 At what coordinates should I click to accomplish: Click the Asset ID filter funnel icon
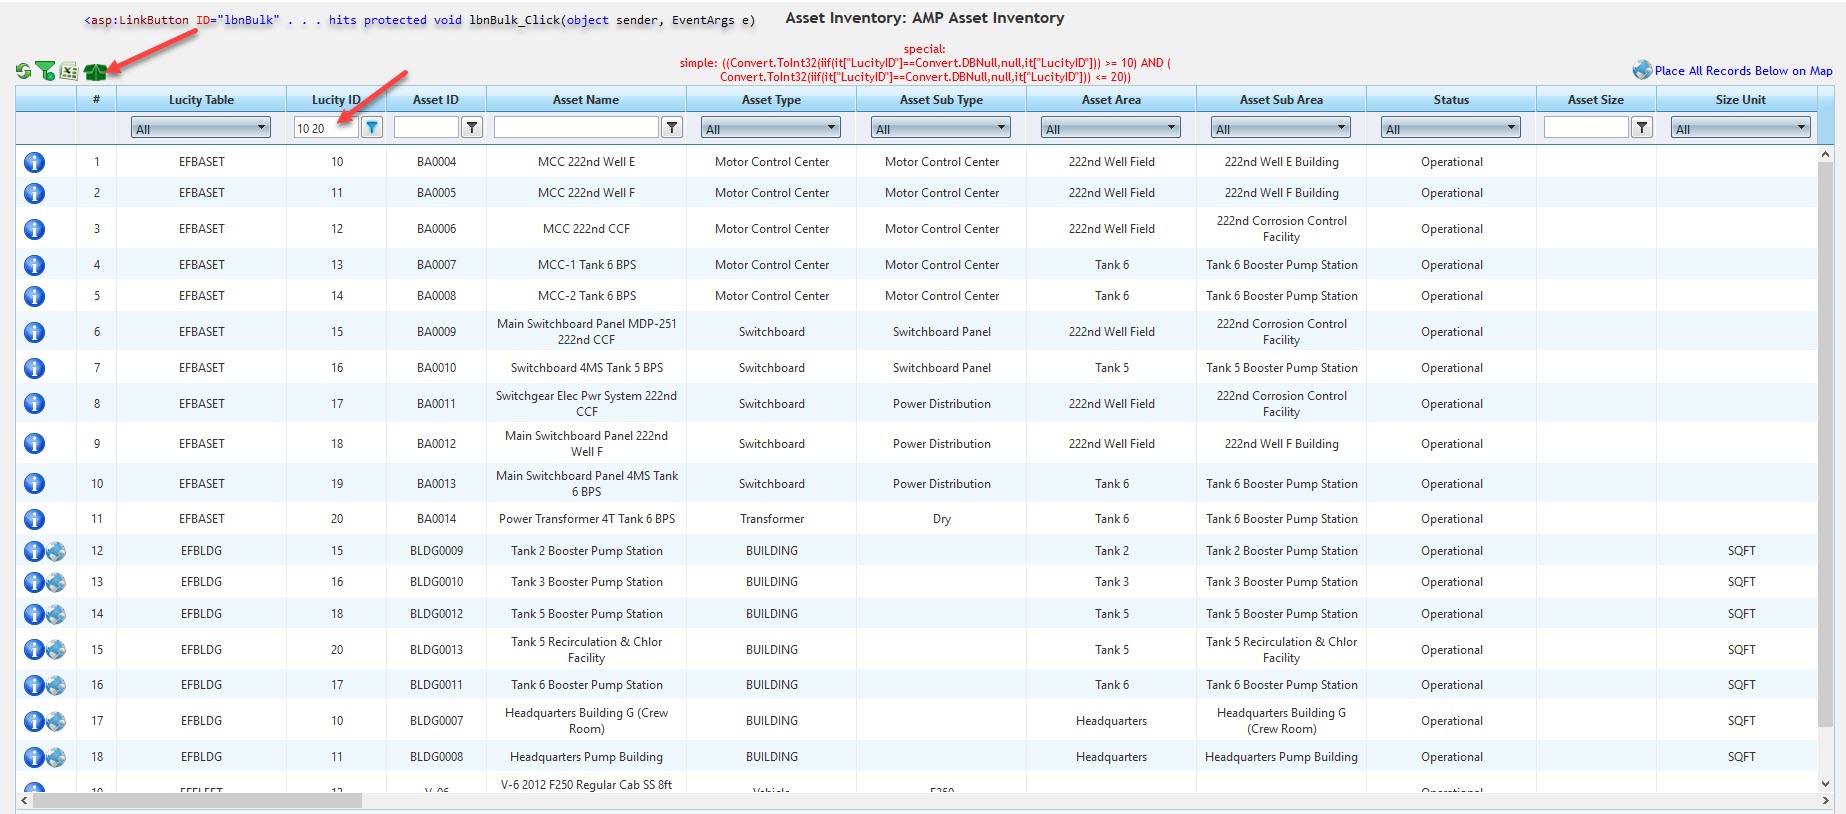tap(472, 127)
